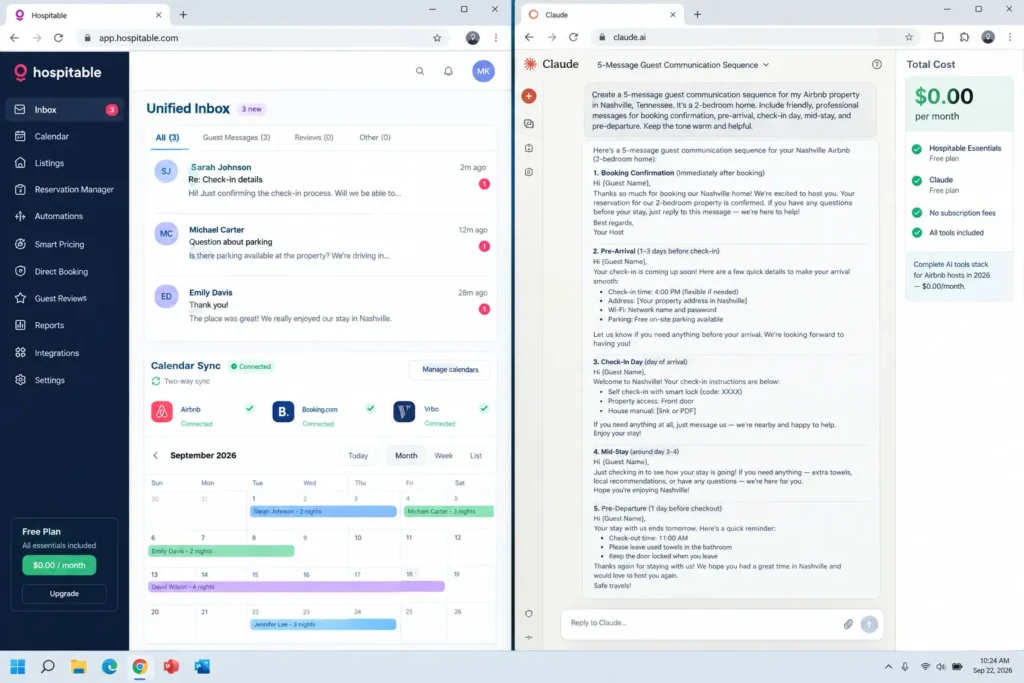Open Hospitable notifications bell

(x=448, y=71)
